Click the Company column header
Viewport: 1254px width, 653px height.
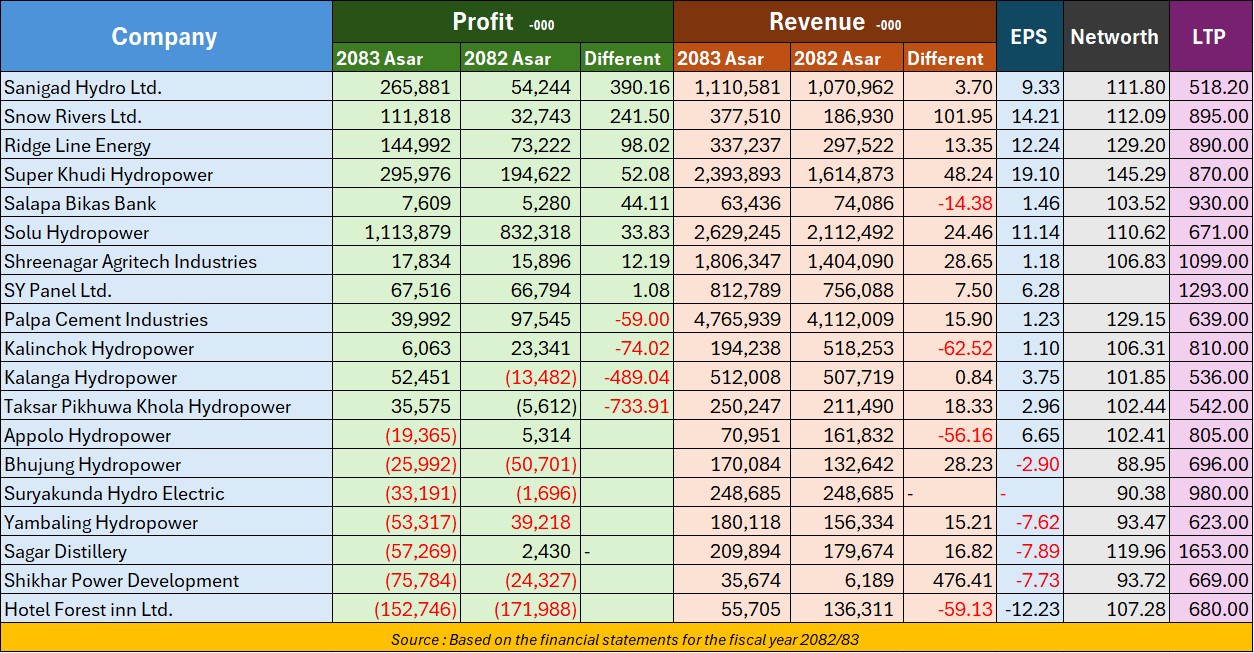pos(166,36)
